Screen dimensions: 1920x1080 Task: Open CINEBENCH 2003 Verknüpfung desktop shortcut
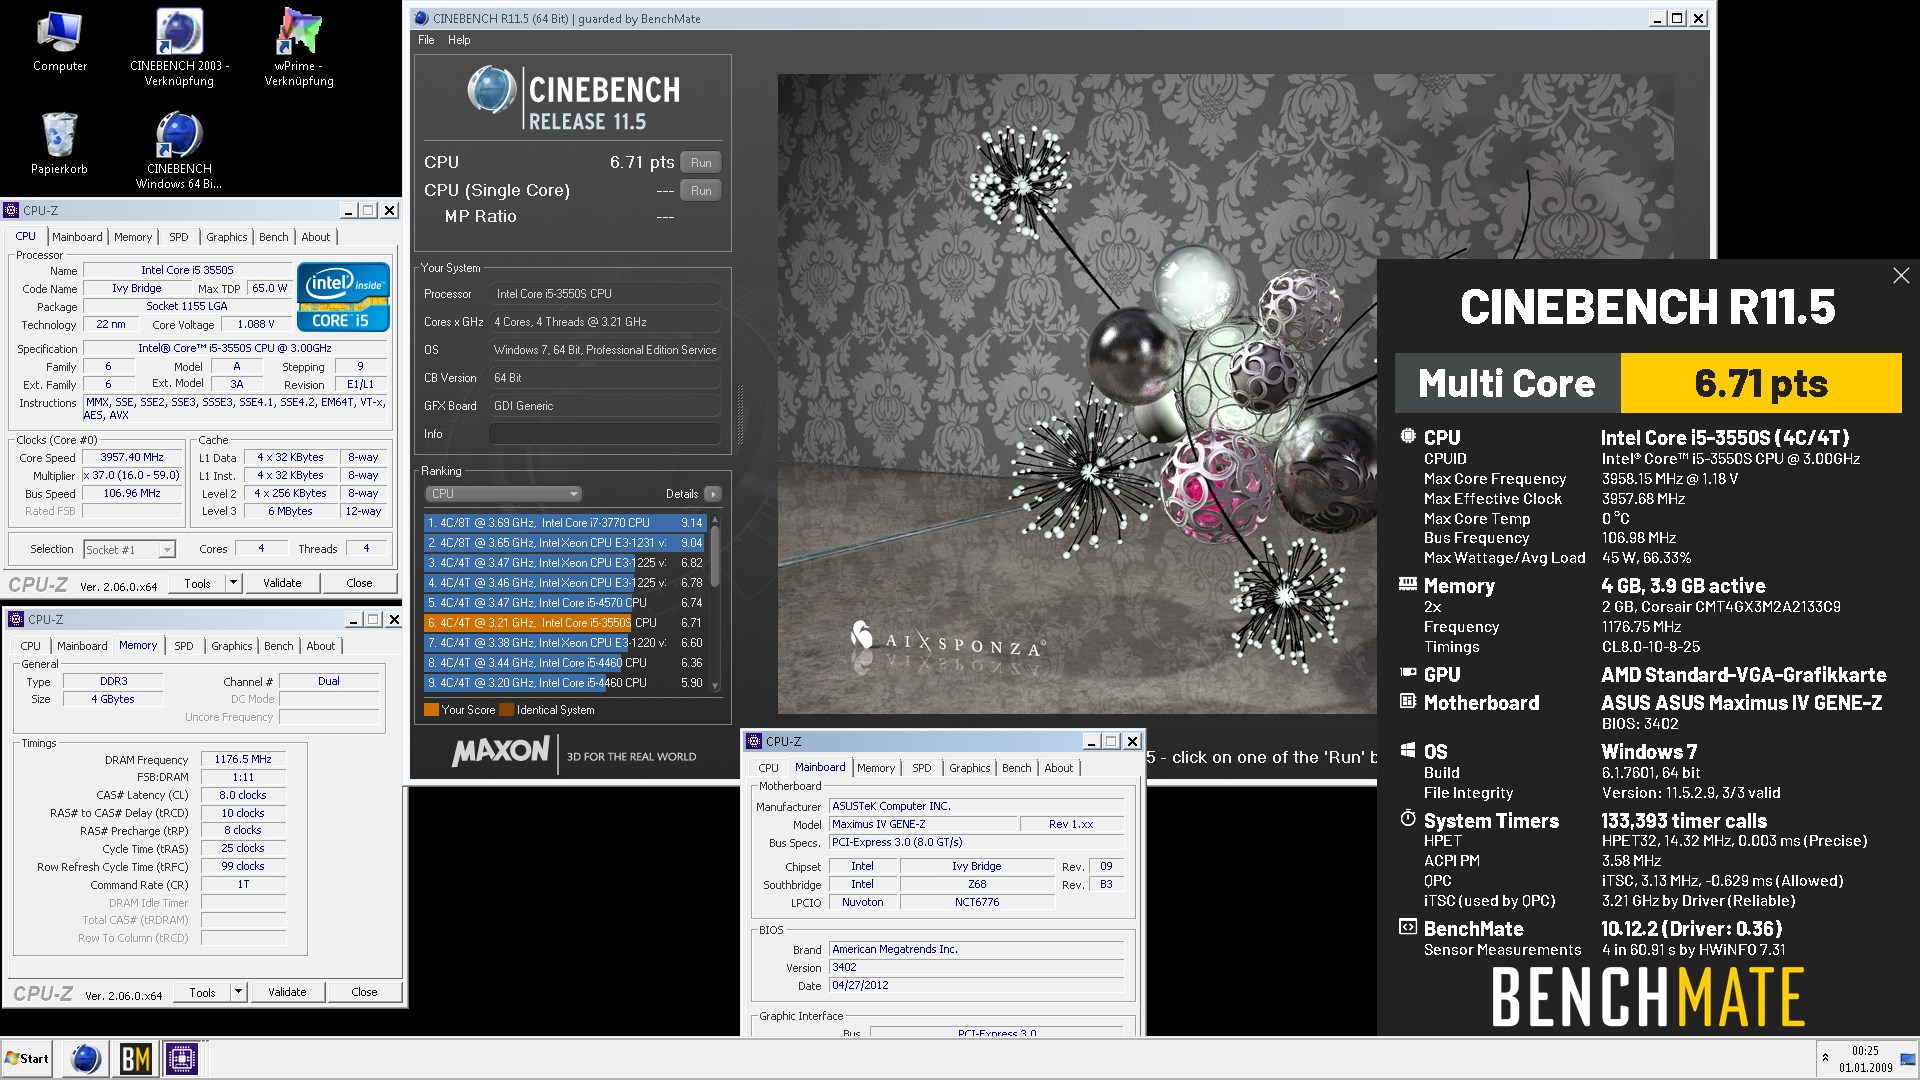point(179,47)
